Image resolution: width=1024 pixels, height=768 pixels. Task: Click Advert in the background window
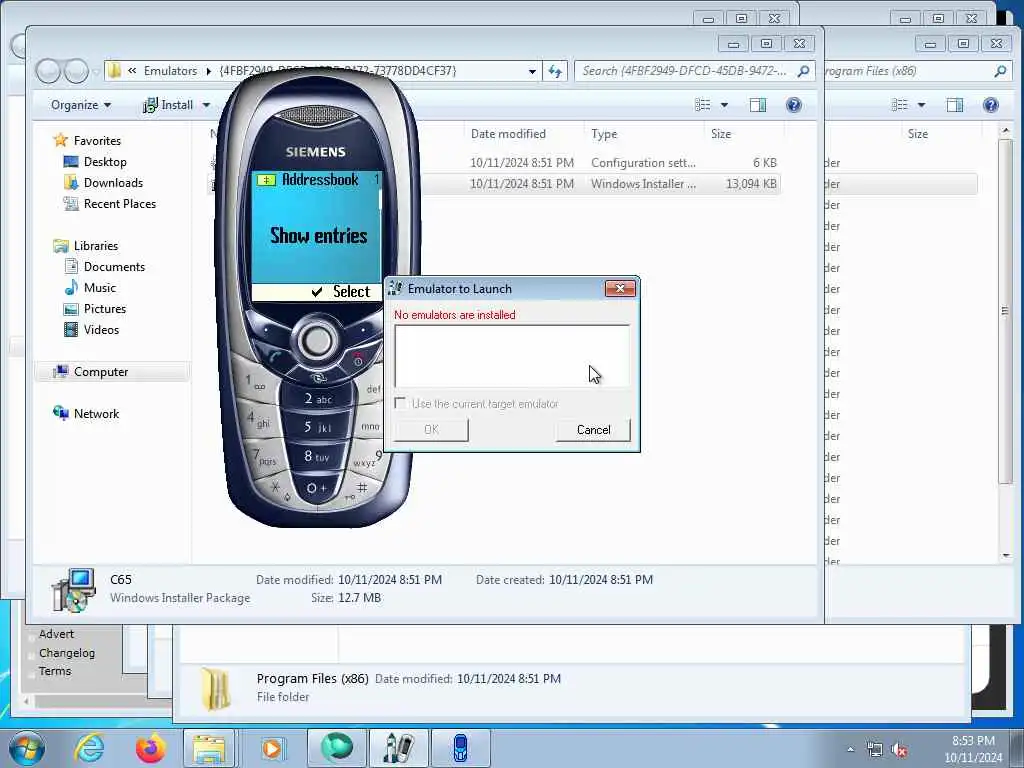coord(56,633)
